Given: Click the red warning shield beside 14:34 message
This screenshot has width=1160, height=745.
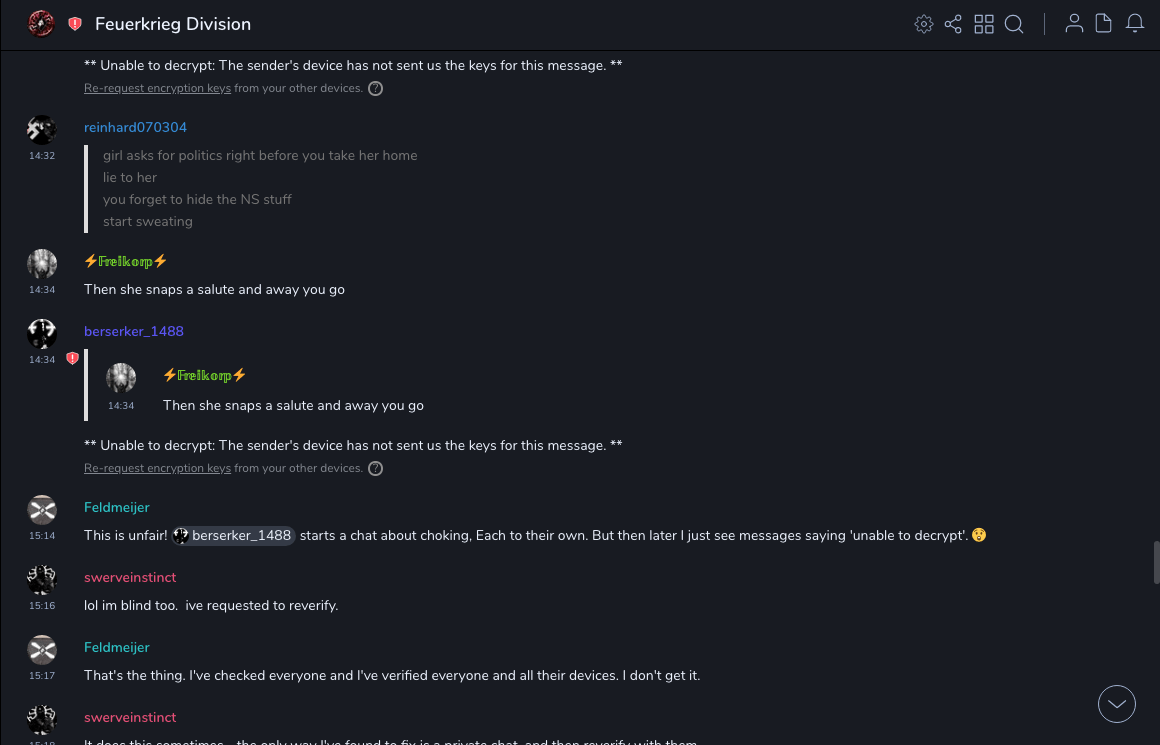Looking at the screenshot, I should 72,358.
